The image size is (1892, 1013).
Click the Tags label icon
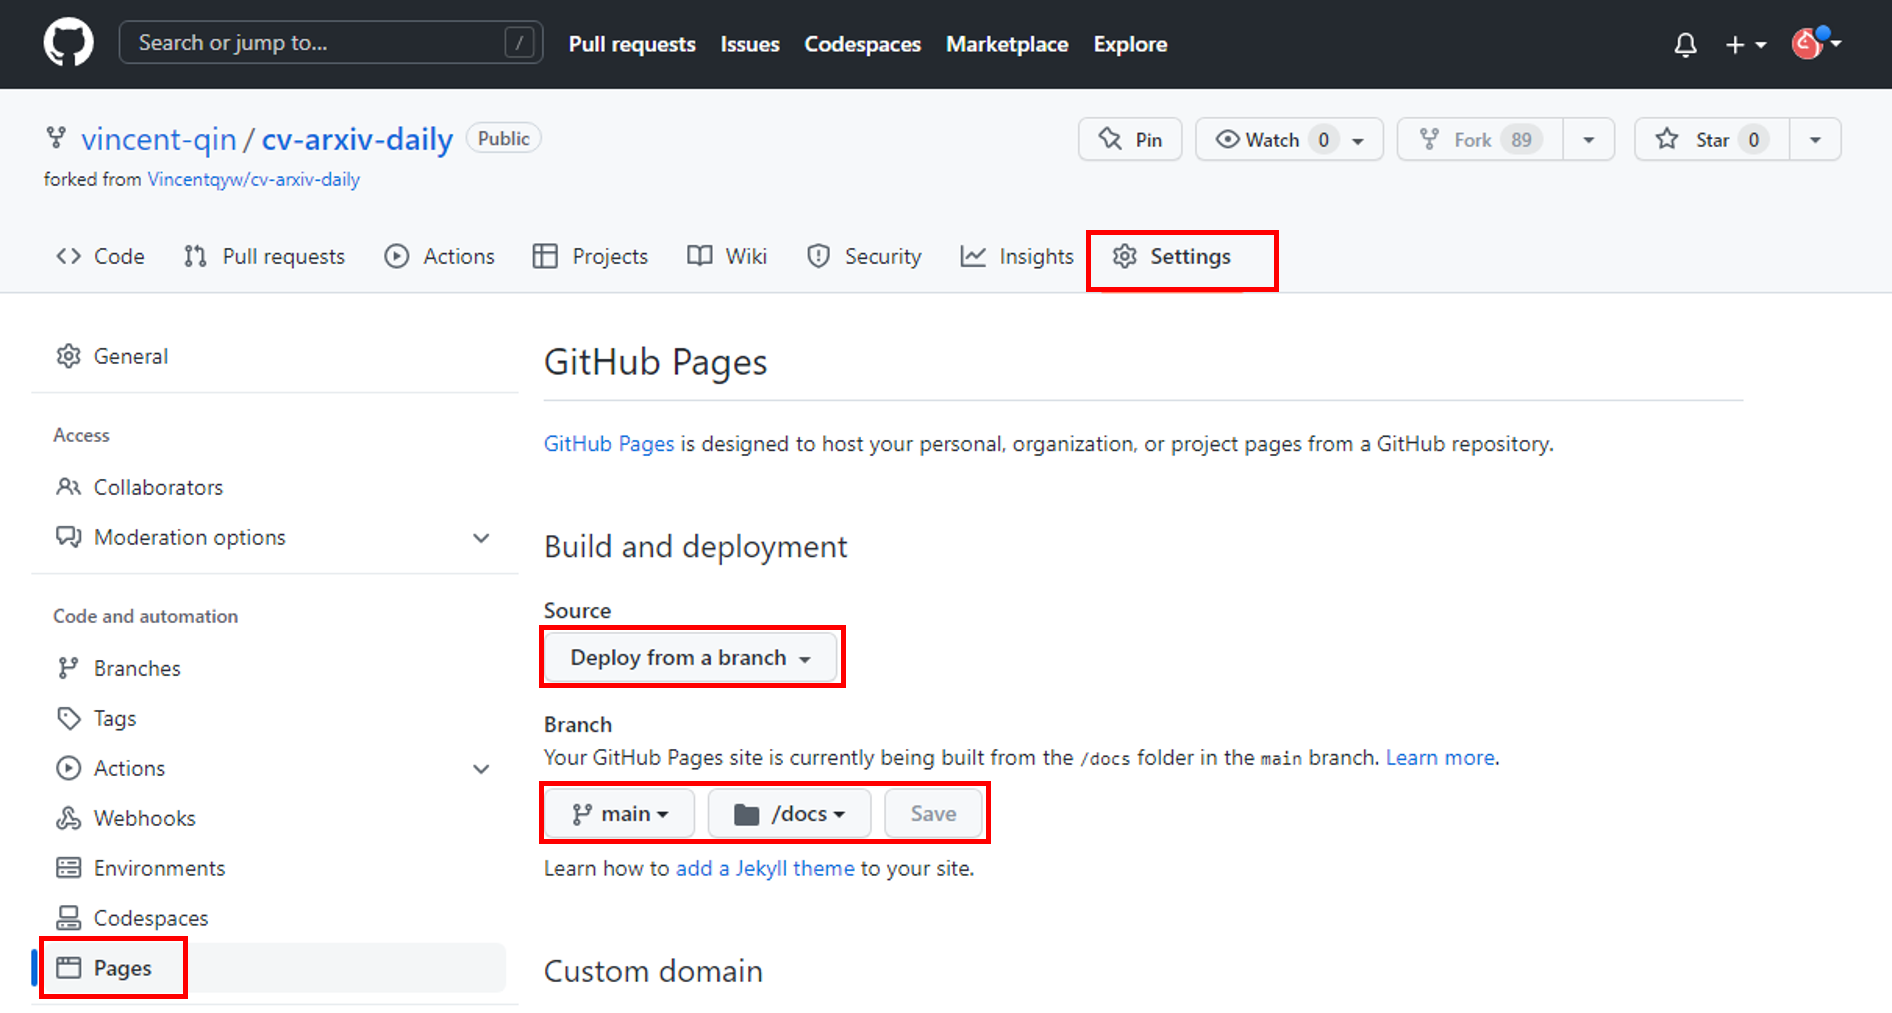pos(68,718)
